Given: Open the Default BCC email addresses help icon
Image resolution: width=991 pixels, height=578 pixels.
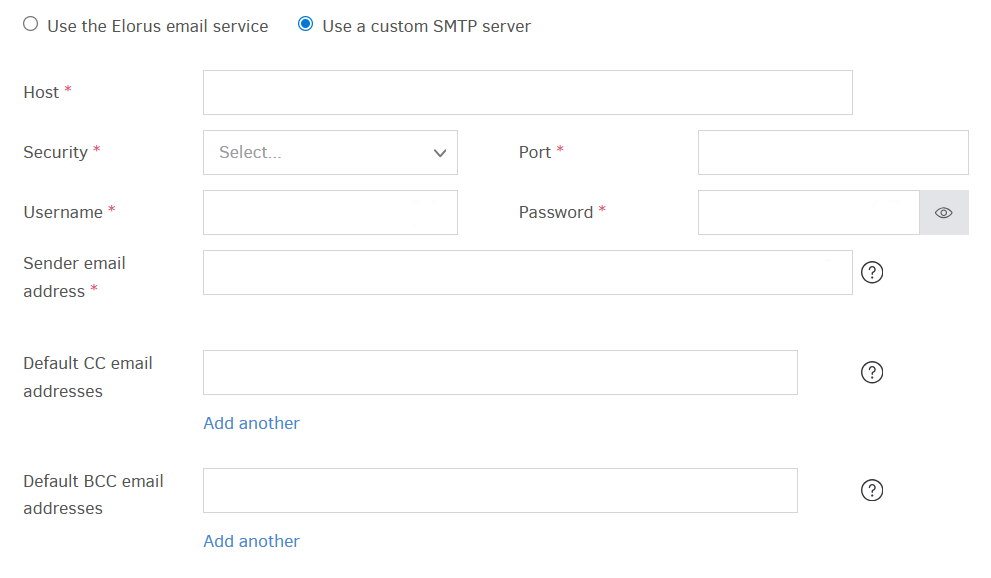Looking at the screenshot, I should (871, 490).
